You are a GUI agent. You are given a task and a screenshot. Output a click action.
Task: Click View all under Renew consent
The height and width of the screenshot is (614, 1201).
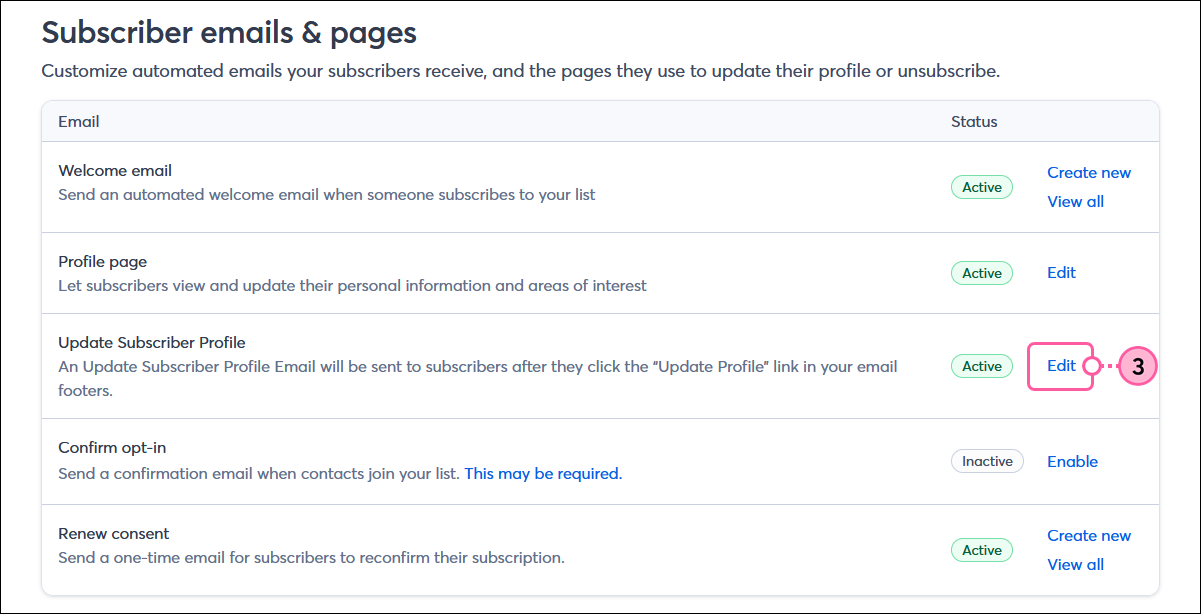click(1075, 564)
